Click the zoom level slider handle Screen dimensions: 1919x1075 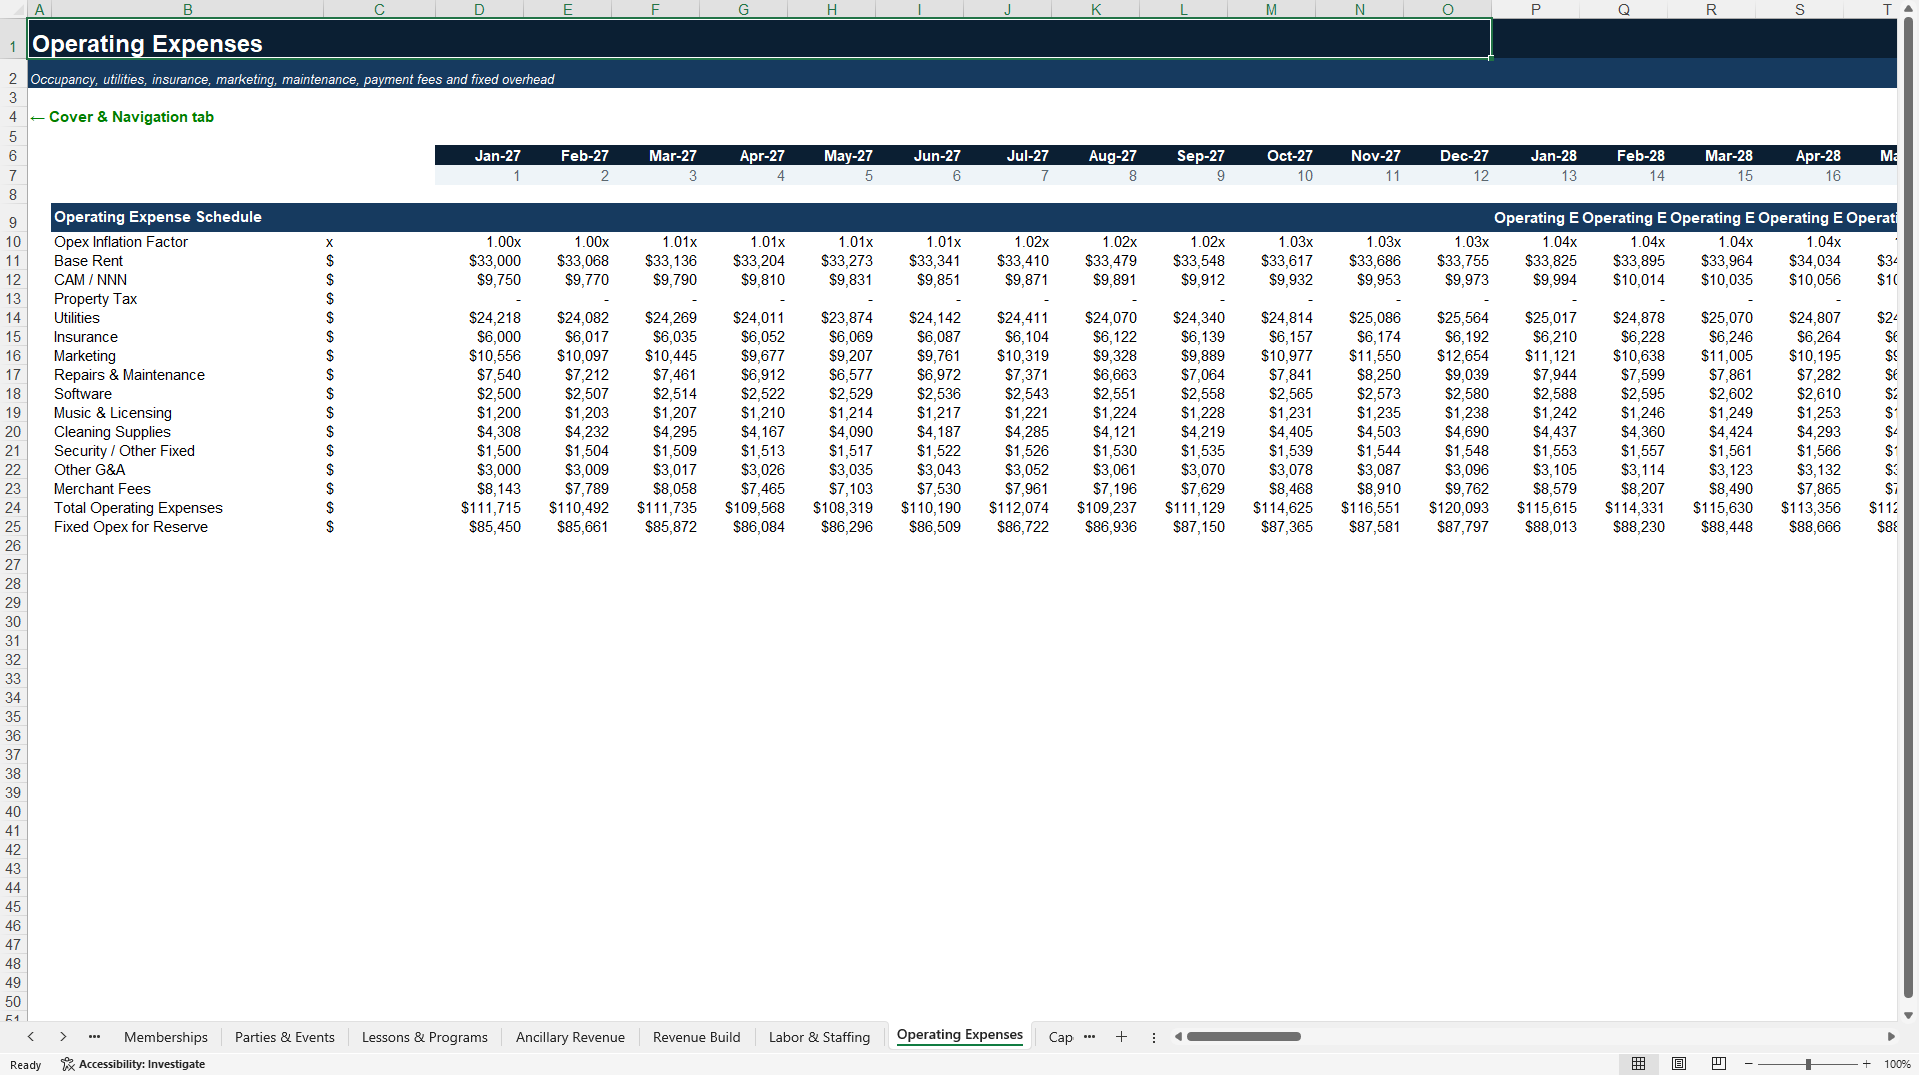click(x=1808, y=1064)
